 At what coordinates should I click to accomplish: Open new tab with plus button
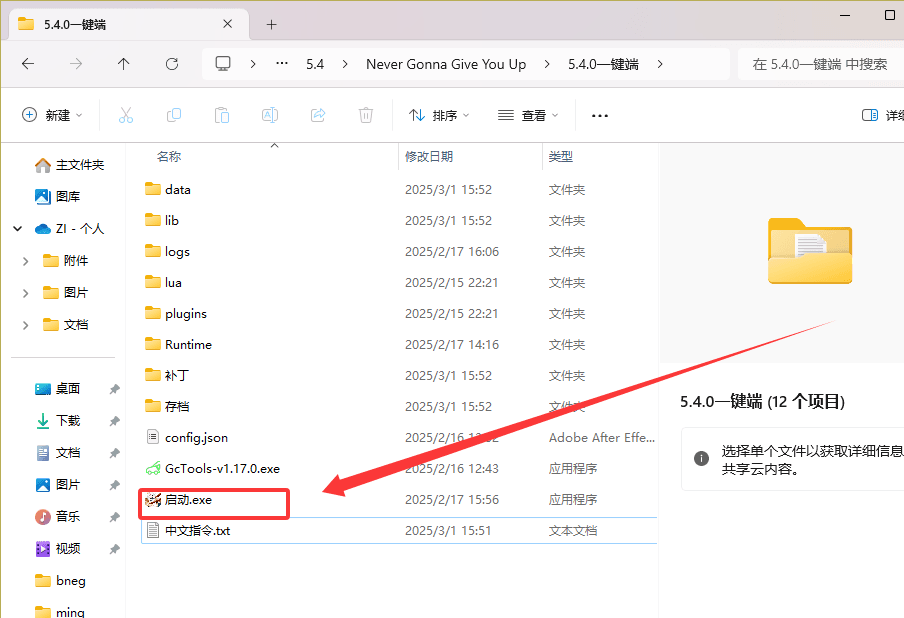point(271,24)
